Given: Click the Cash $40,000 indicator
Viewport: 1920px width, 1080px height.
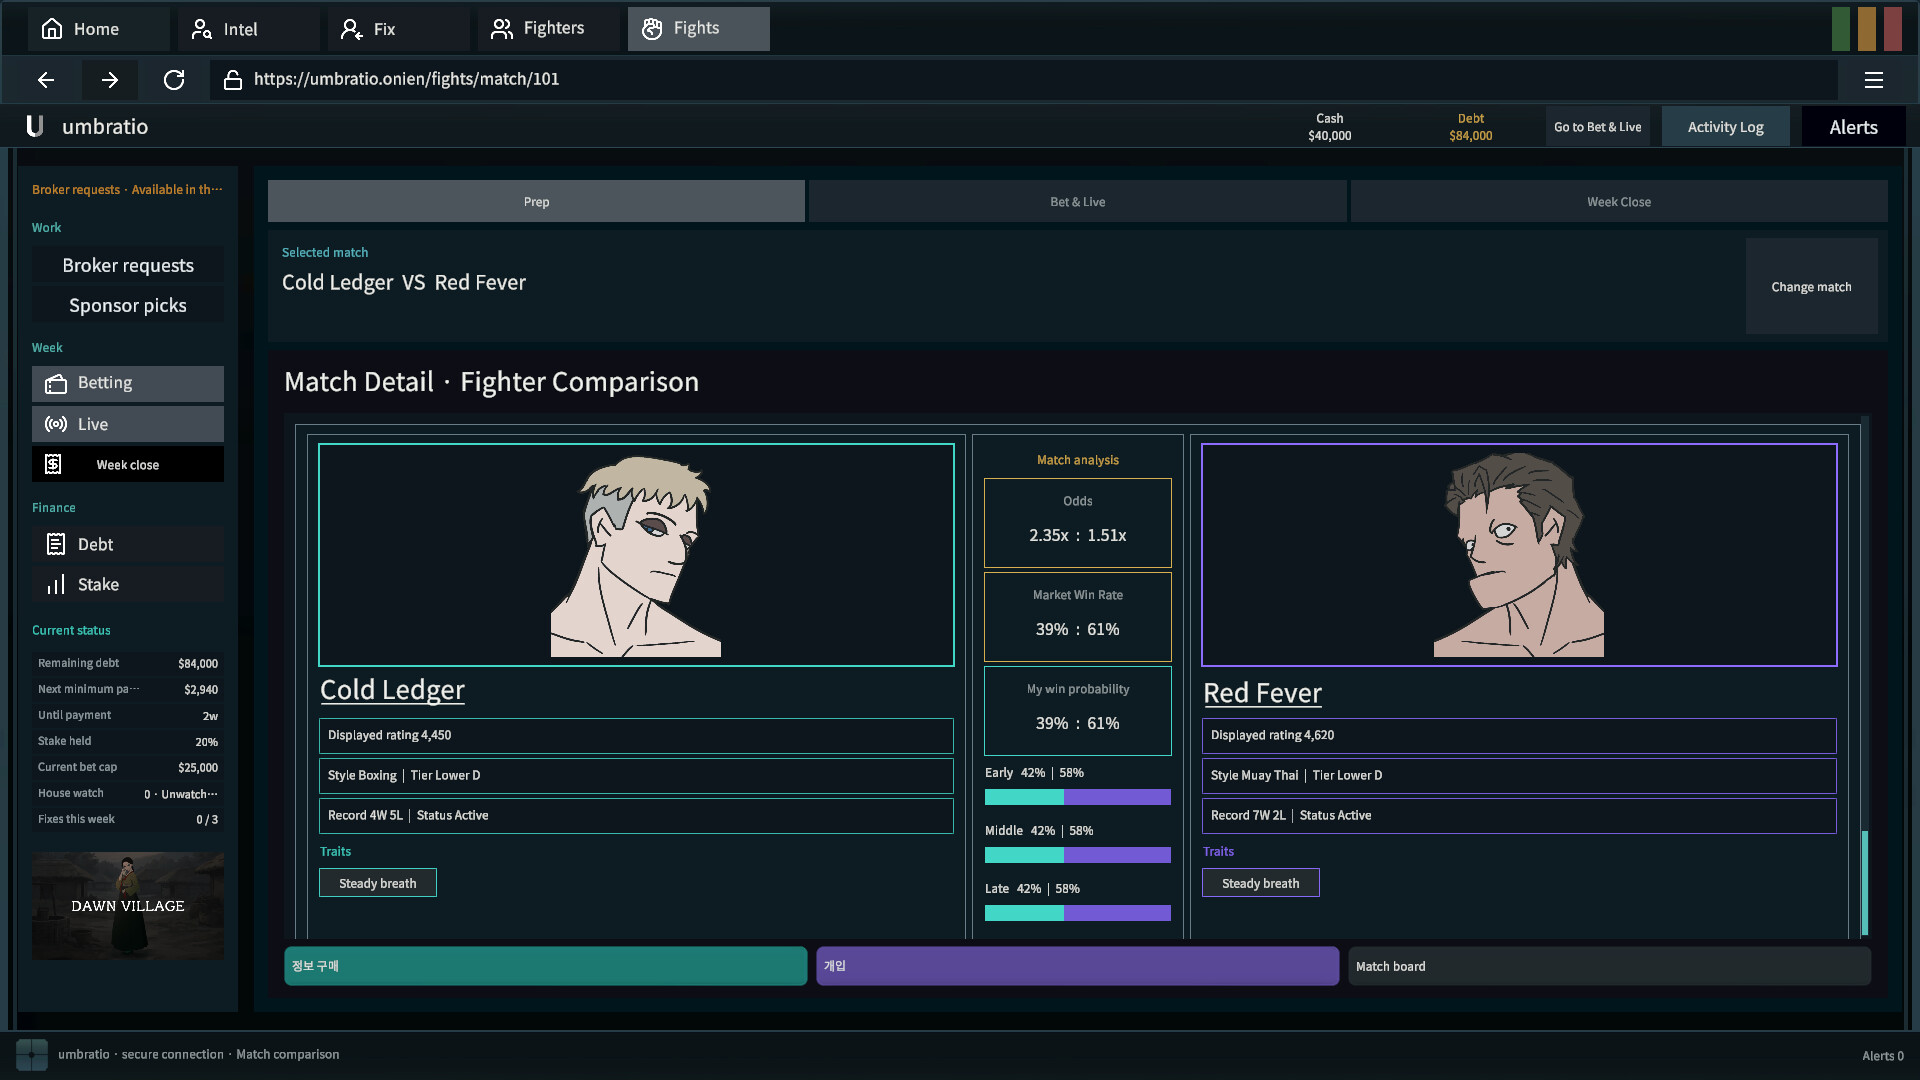Looking at the screenshot, I should 1329,127.
